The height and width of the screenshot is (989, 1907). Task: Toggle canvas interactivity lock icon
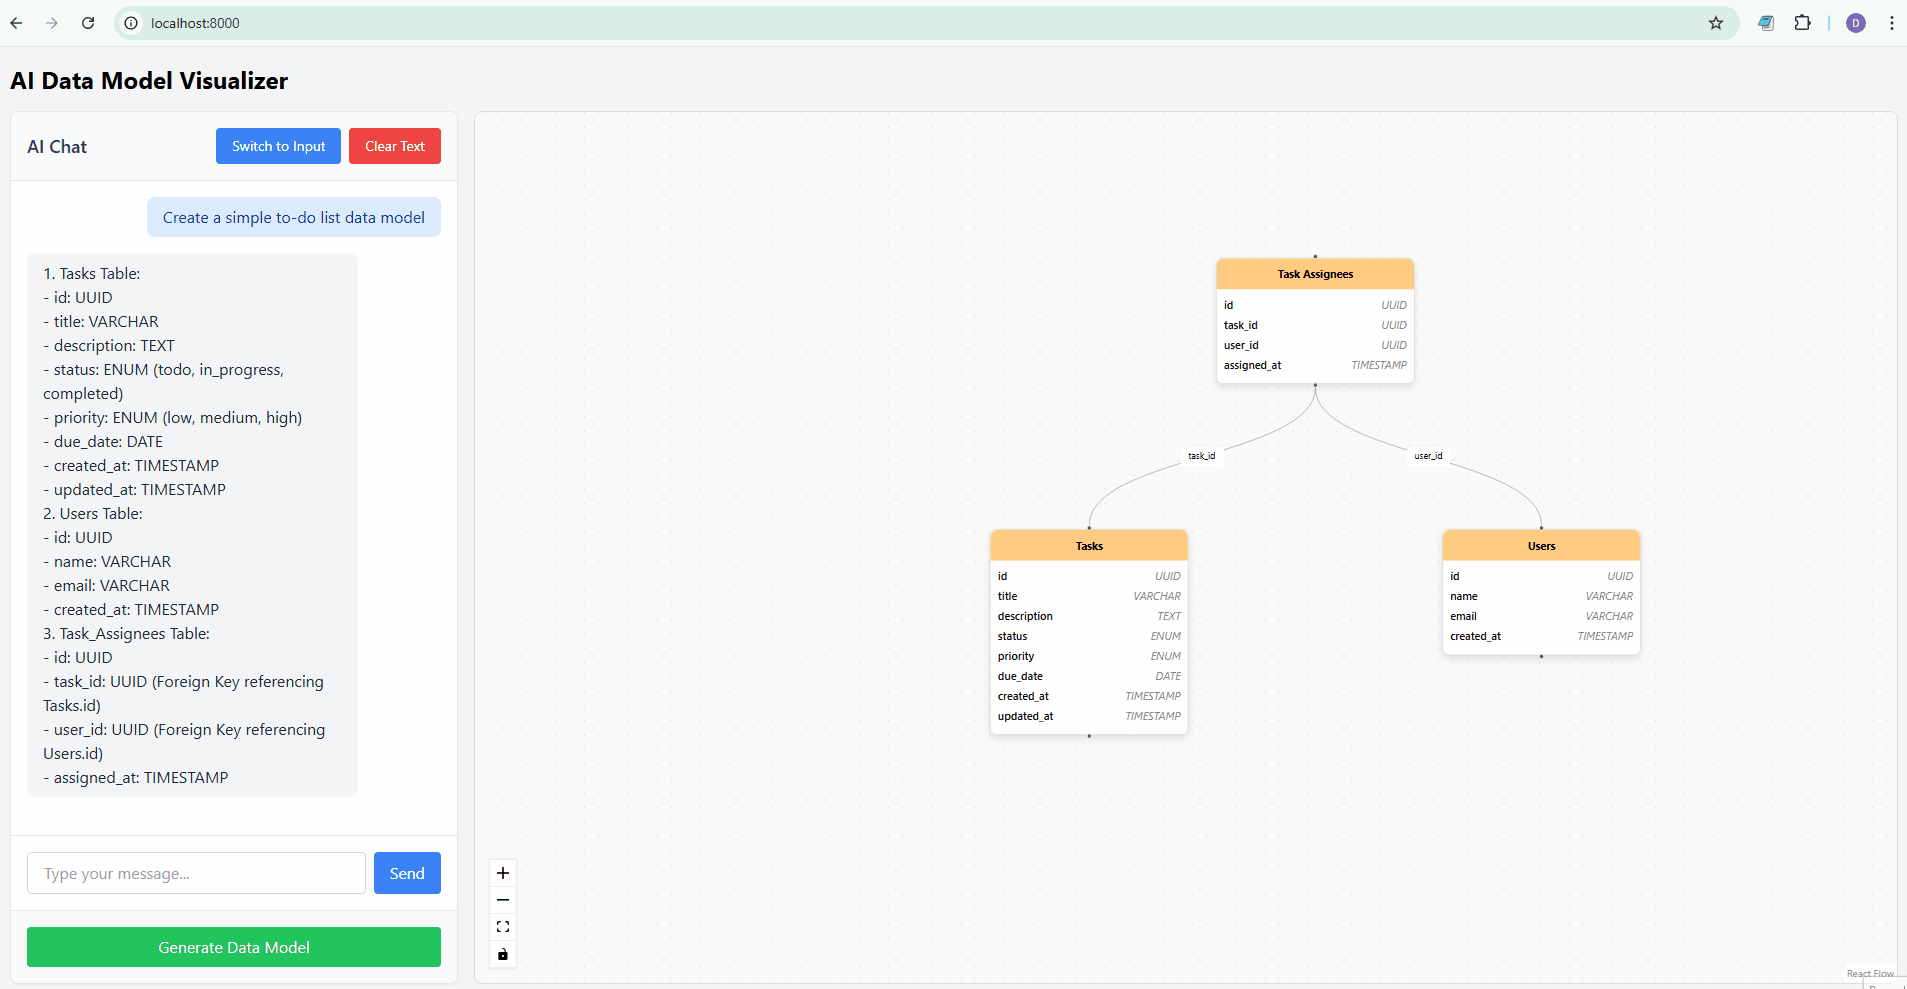(503, 954)
